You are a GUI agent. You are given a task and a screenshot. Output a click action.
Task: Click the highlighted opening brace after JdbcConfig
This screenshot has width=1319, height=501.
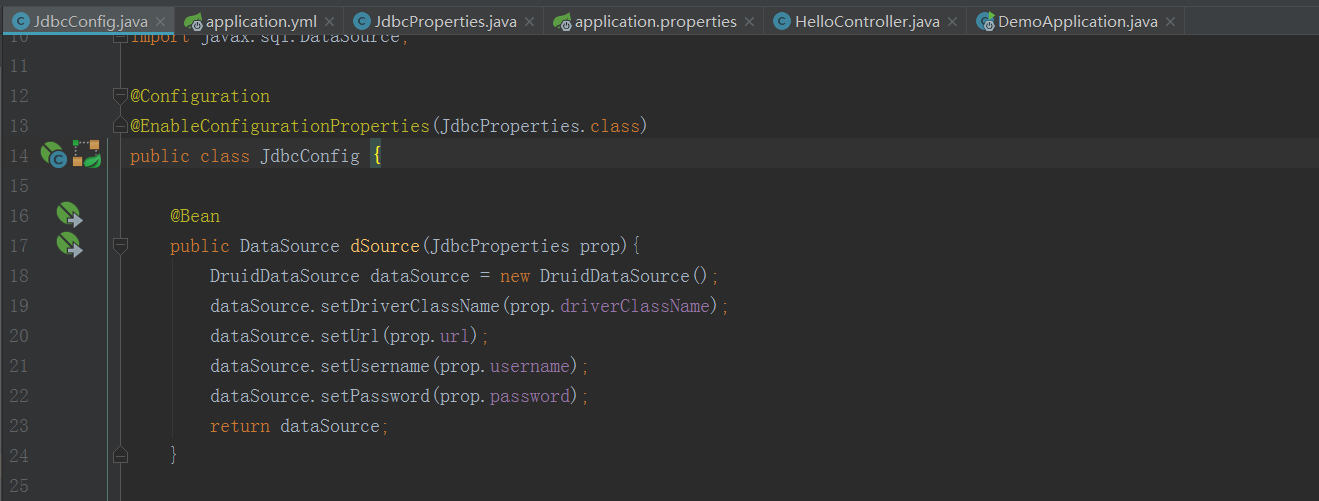click(x=376, y=156)
